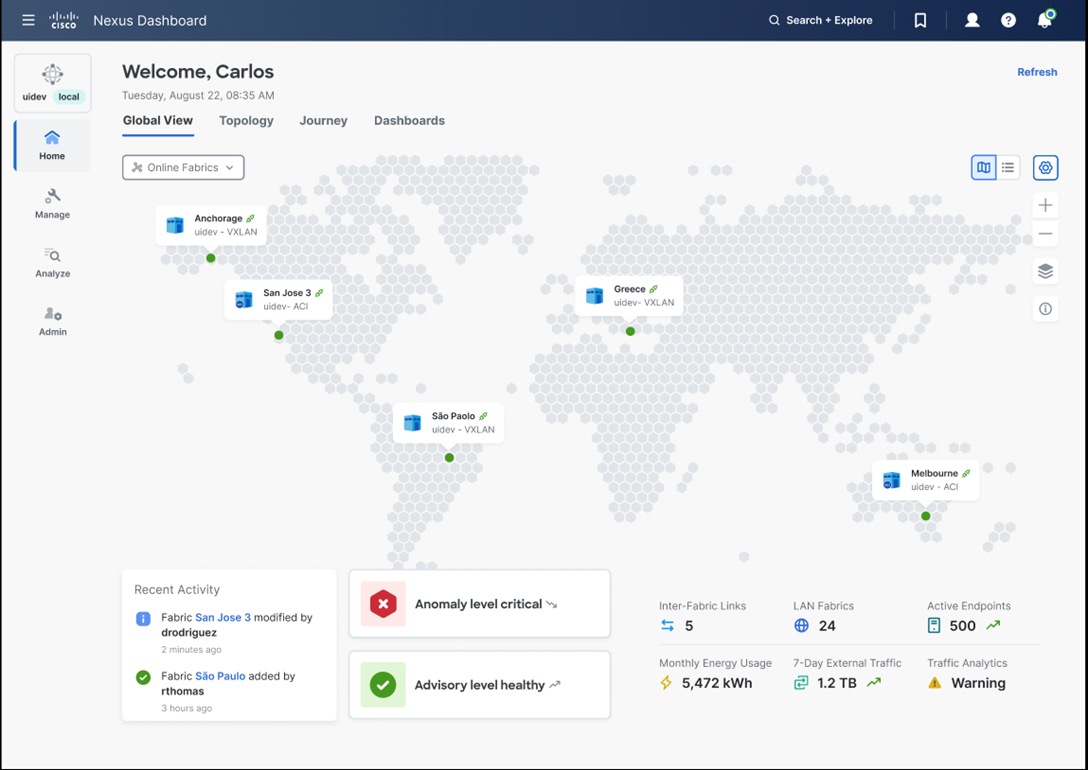Click the bookmarks icon in the header

click(919, 19)
